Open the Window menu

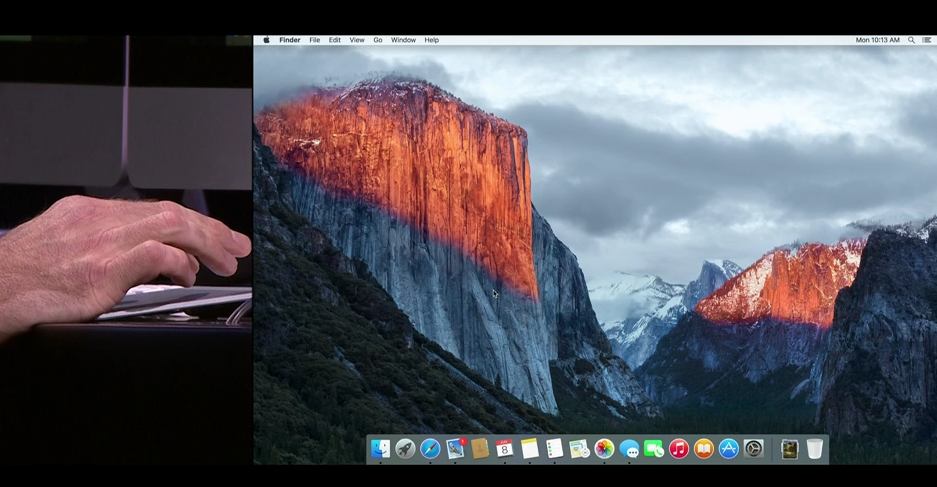(403, 40)
